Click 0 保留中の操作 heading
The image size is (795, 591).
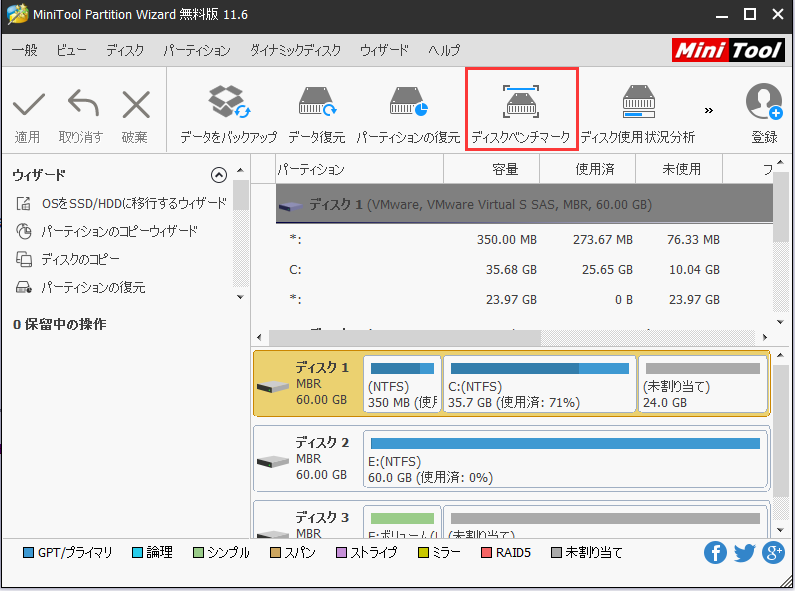point(60,324)
